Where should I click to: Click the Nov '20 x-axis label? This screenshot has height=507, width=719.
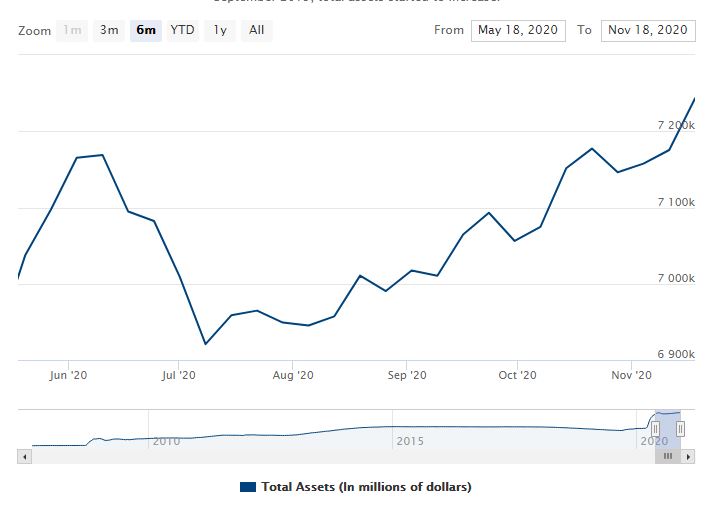point(631,375)
